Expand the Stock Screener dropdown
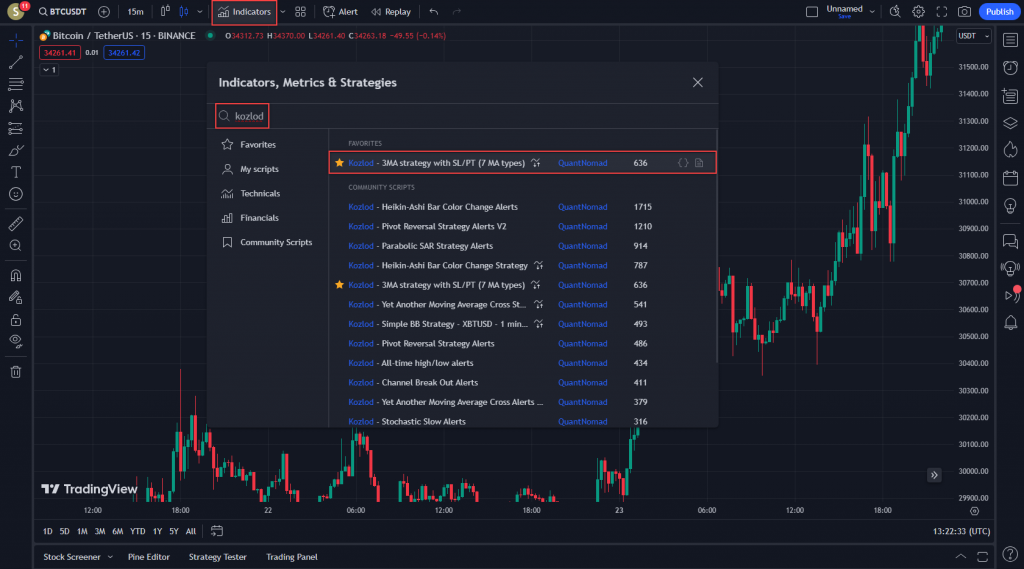 110,557
